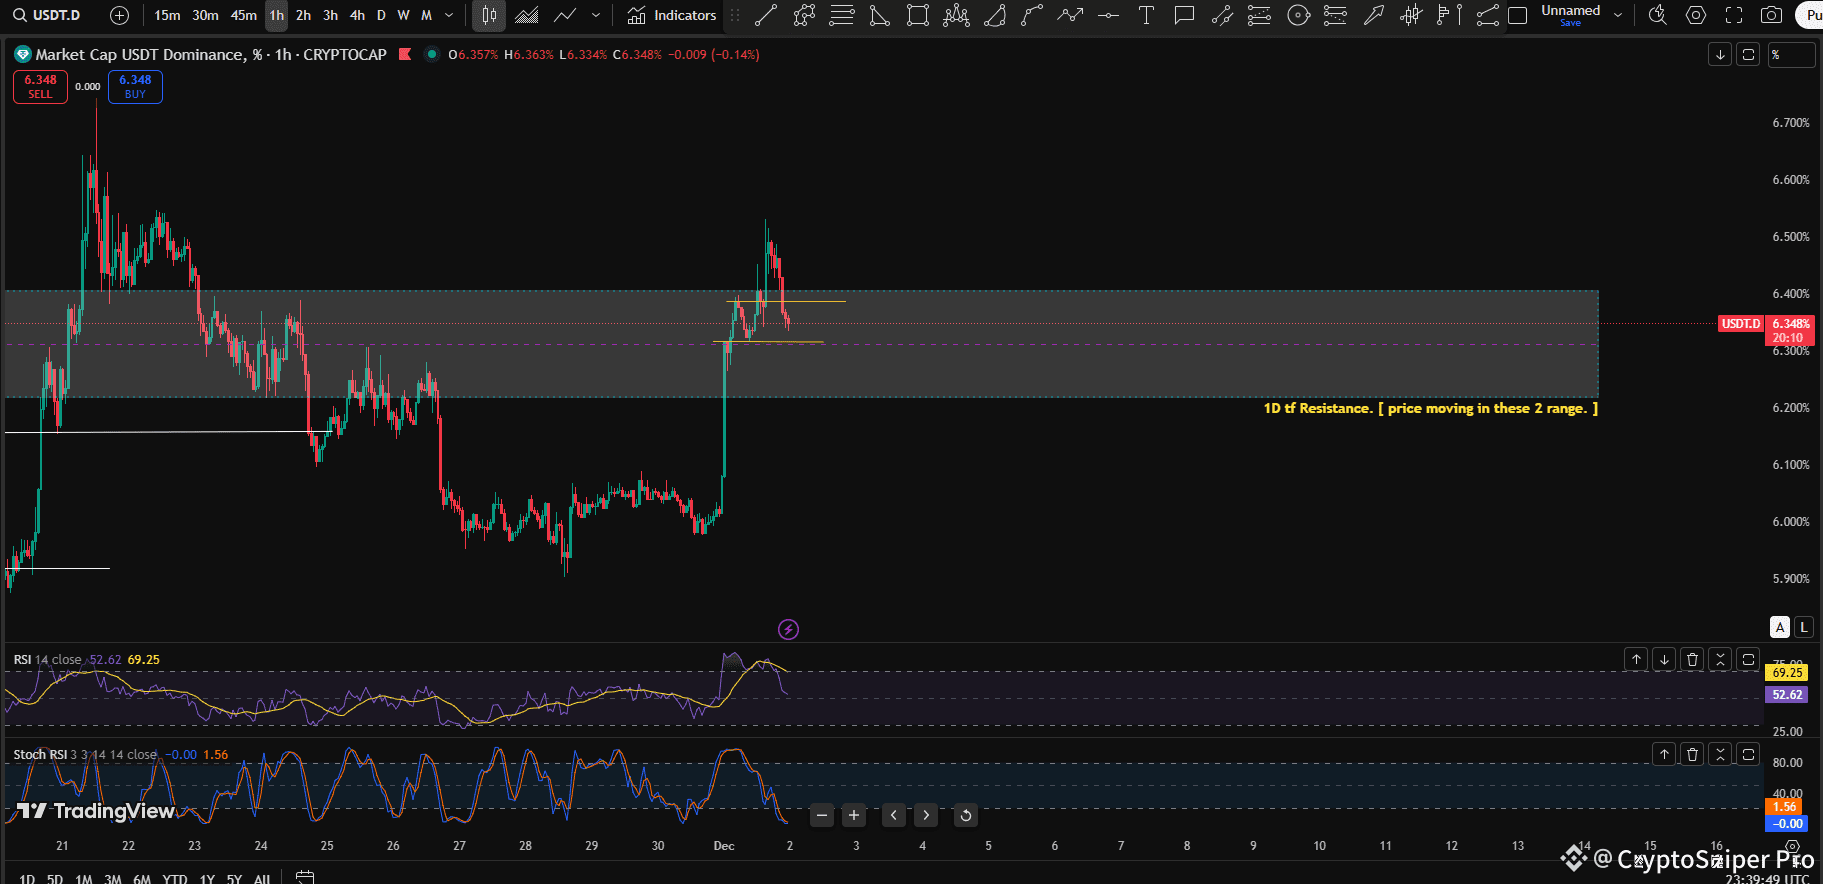Open the Unnamed layout dropdown arrow
The width and height of the screenshot is (1823, 884).
[1618, 15]
